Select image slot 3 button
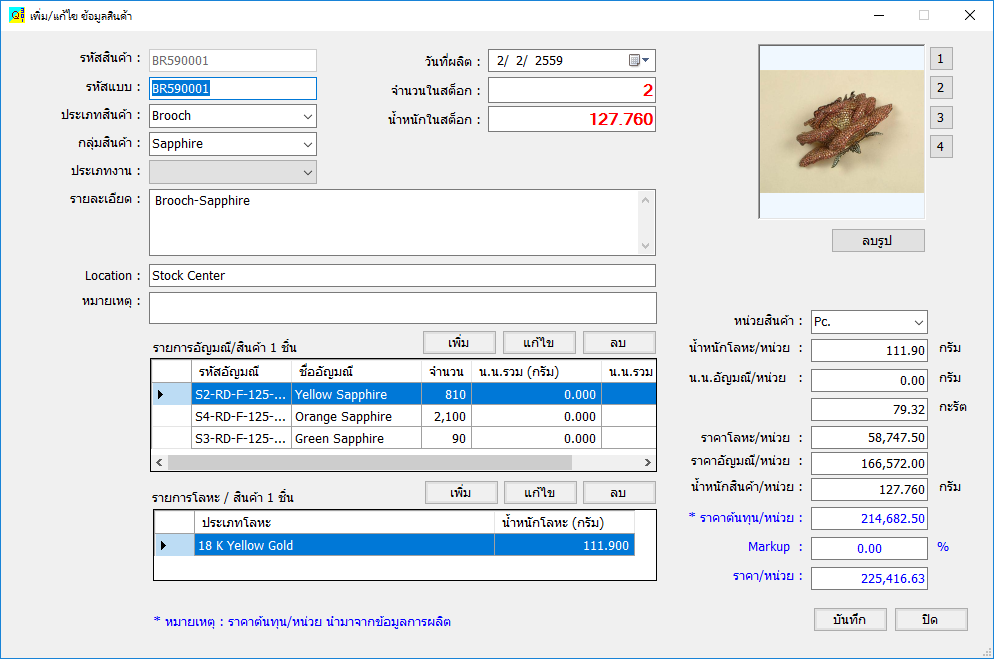Viewport: 994px width, 659px height. (x=940, y=118)
